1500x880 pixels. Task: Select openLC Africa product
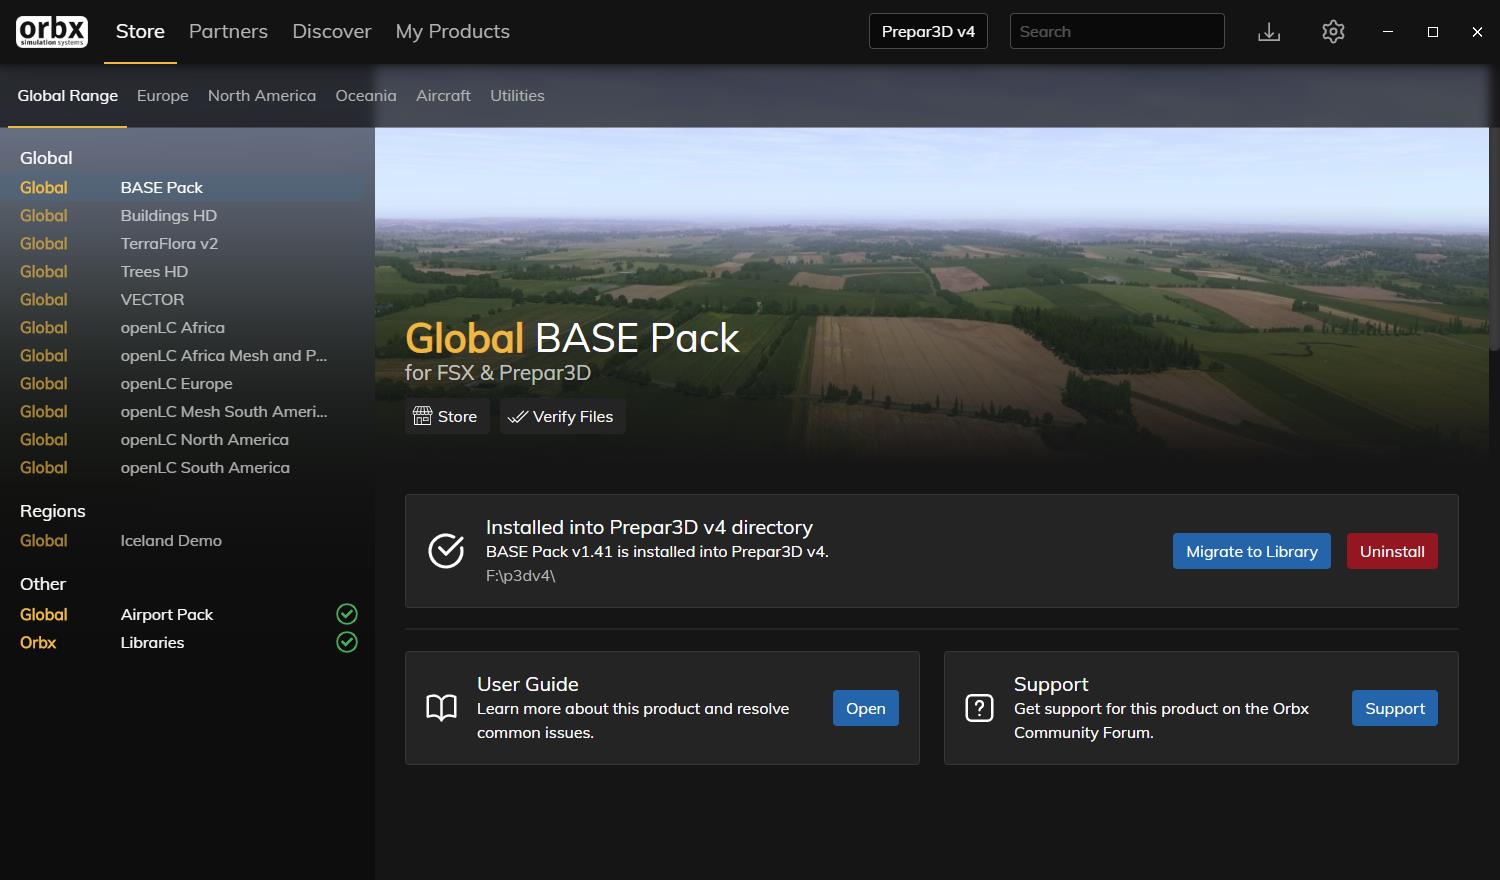coord(187,327)
